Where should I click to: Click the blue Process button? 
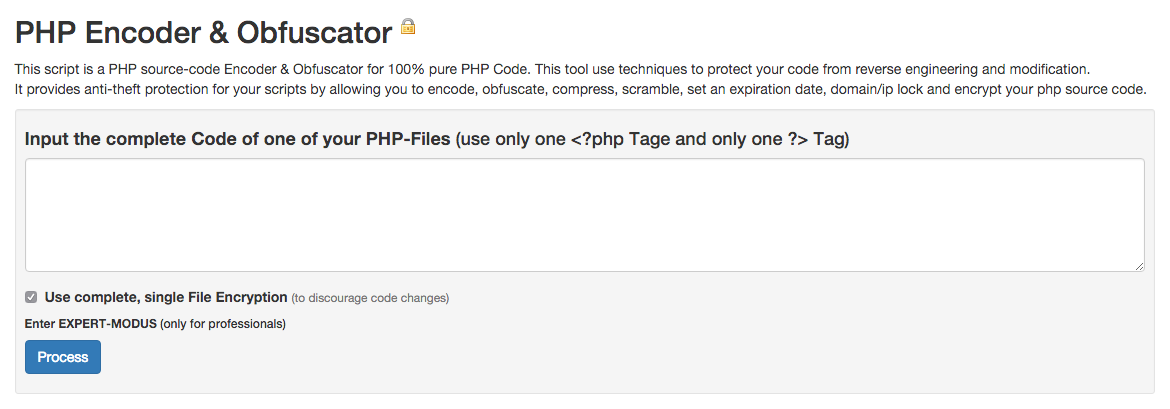tap(63, 357)
